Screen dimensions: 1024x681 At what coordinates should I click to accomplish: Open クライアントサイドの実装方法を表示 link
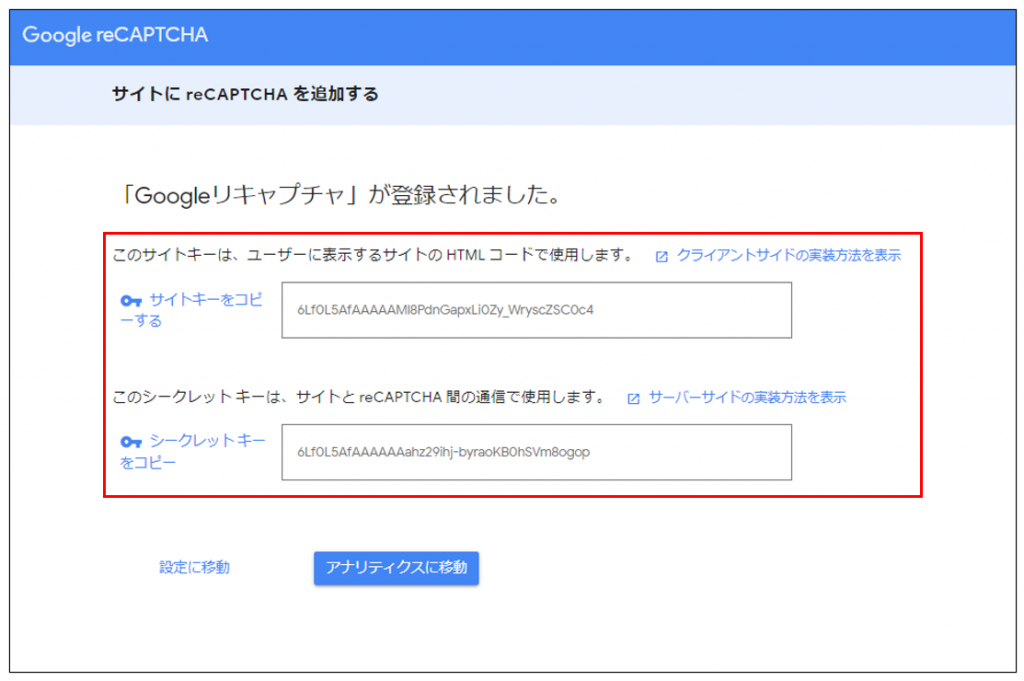(x=788, y=255)
